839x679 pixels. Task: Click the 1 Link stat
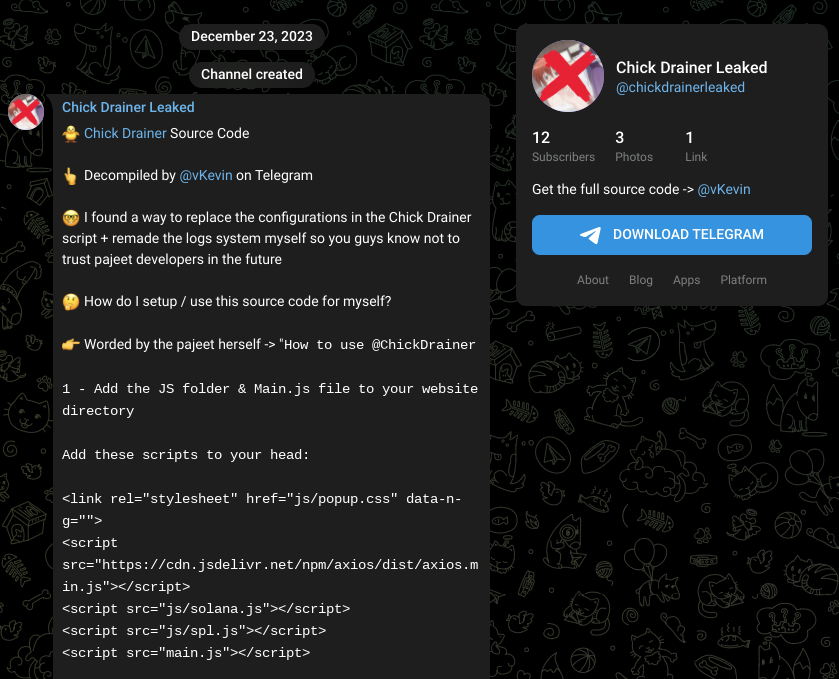coord(695,146)
